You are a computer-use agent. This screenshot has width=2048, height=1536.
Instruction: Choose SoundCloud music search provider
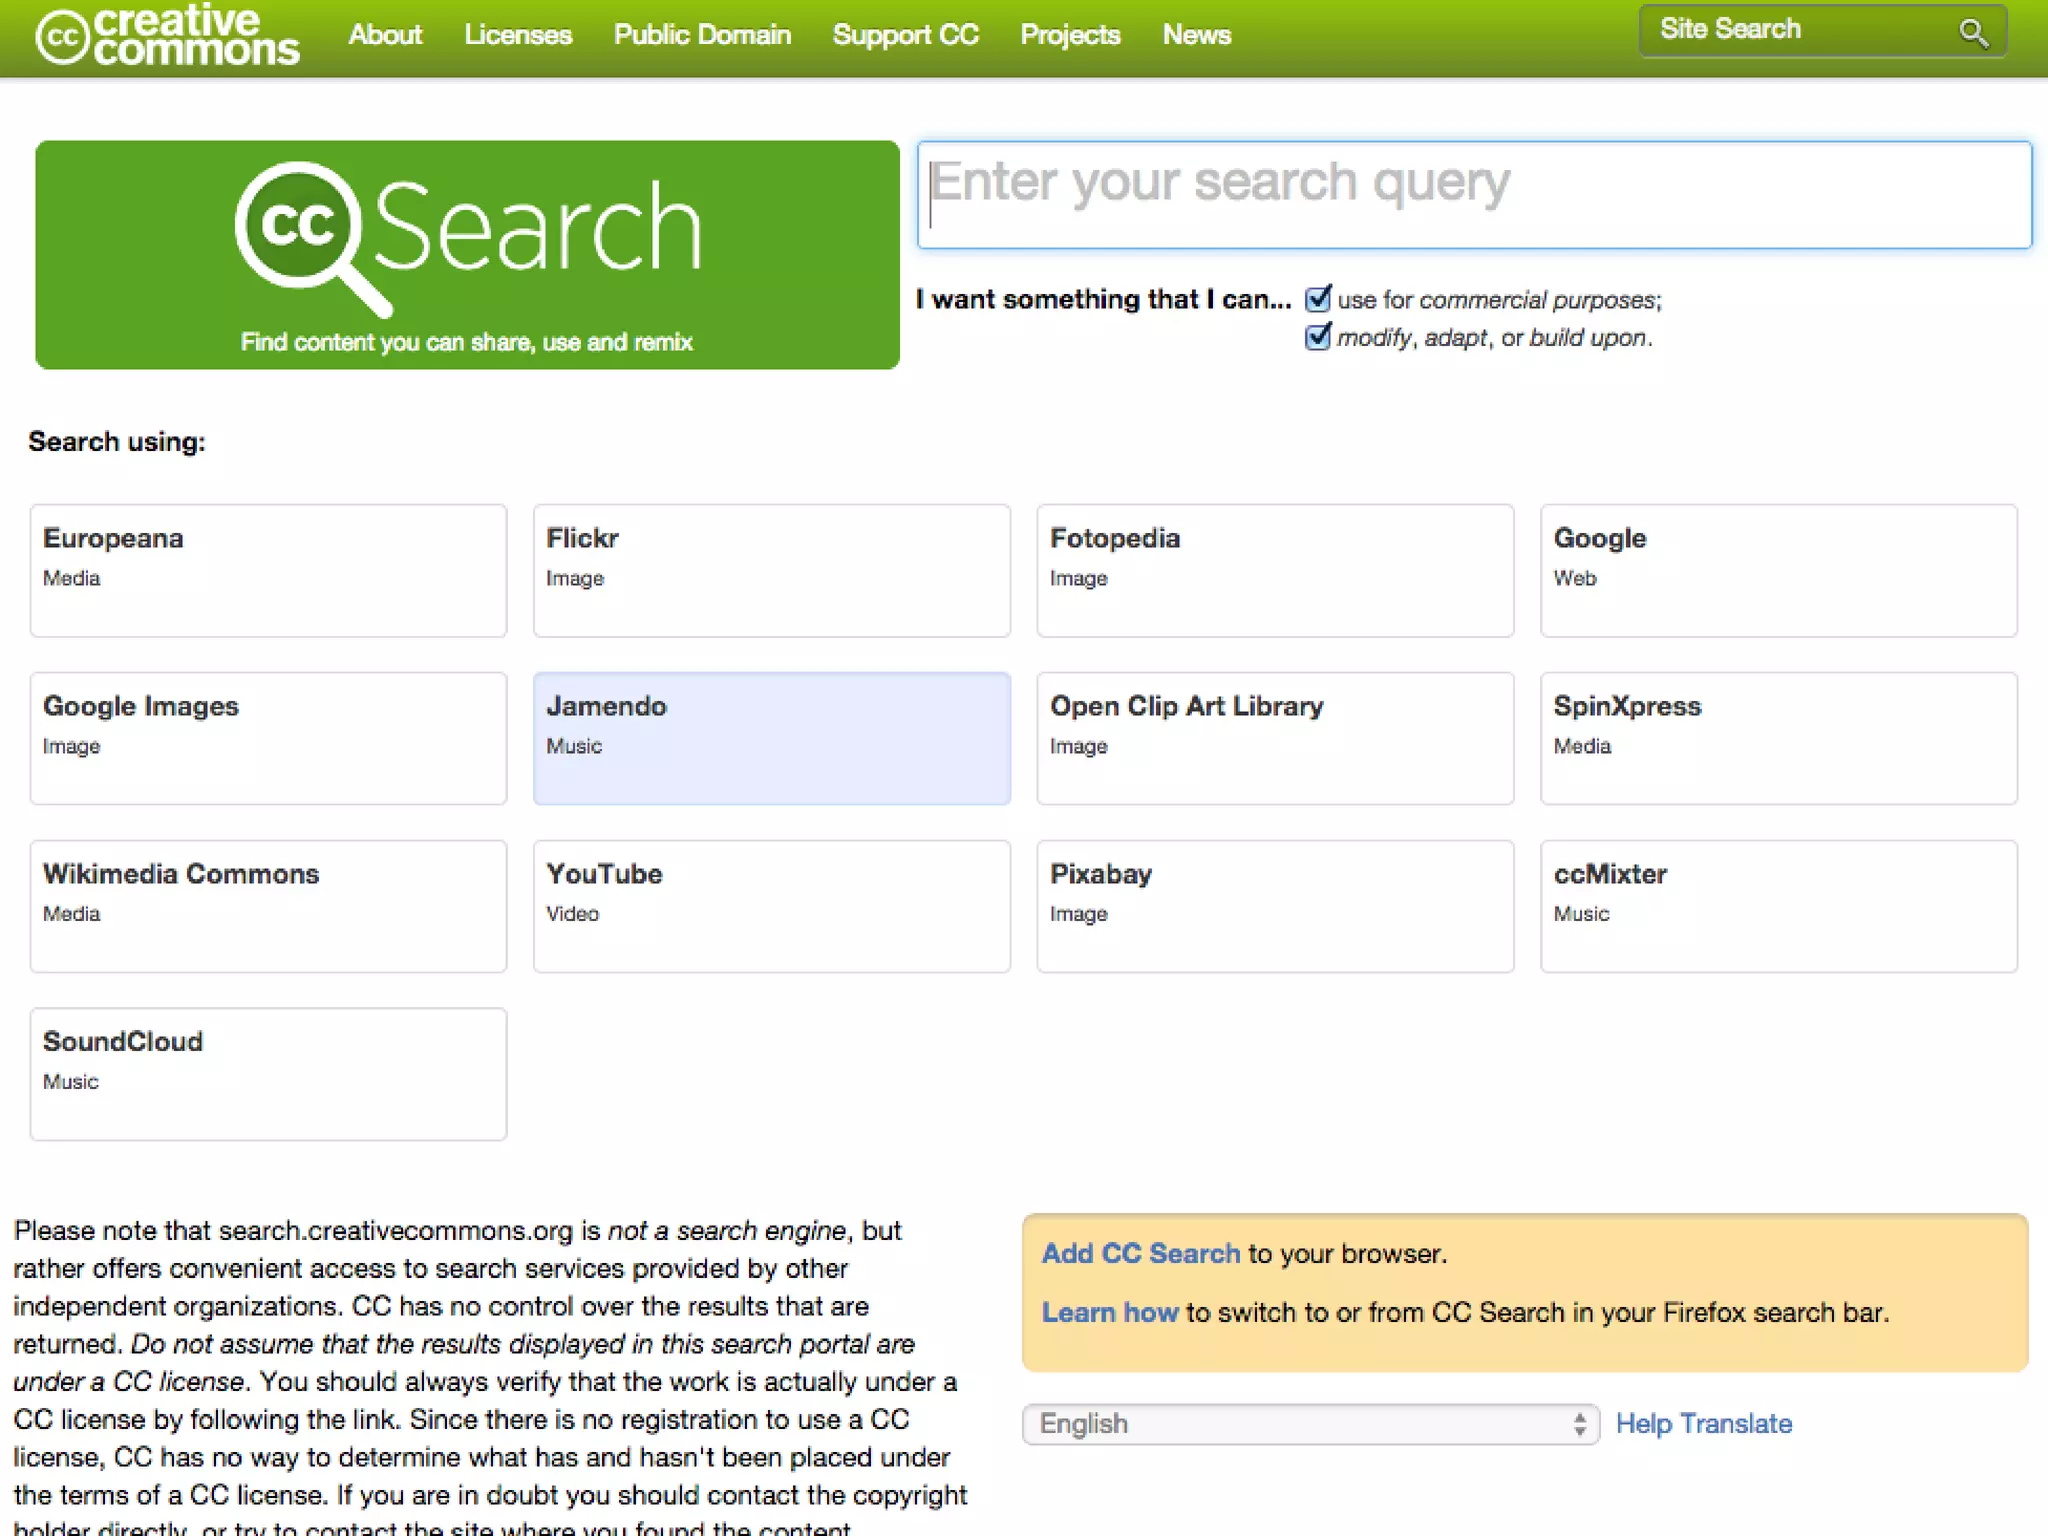(268, 1074)
